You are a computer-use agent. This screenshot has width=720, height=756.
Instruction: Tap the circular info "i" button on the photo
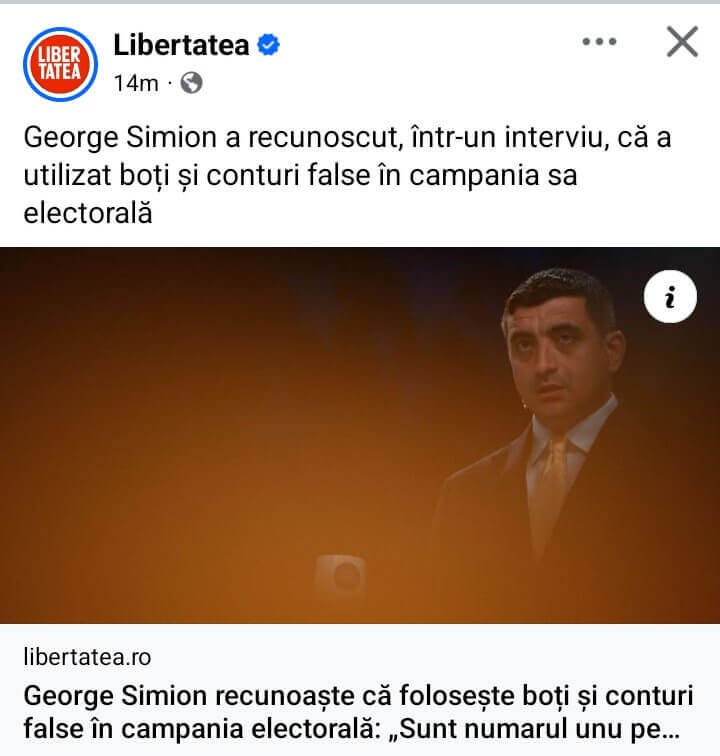[670, 297]
